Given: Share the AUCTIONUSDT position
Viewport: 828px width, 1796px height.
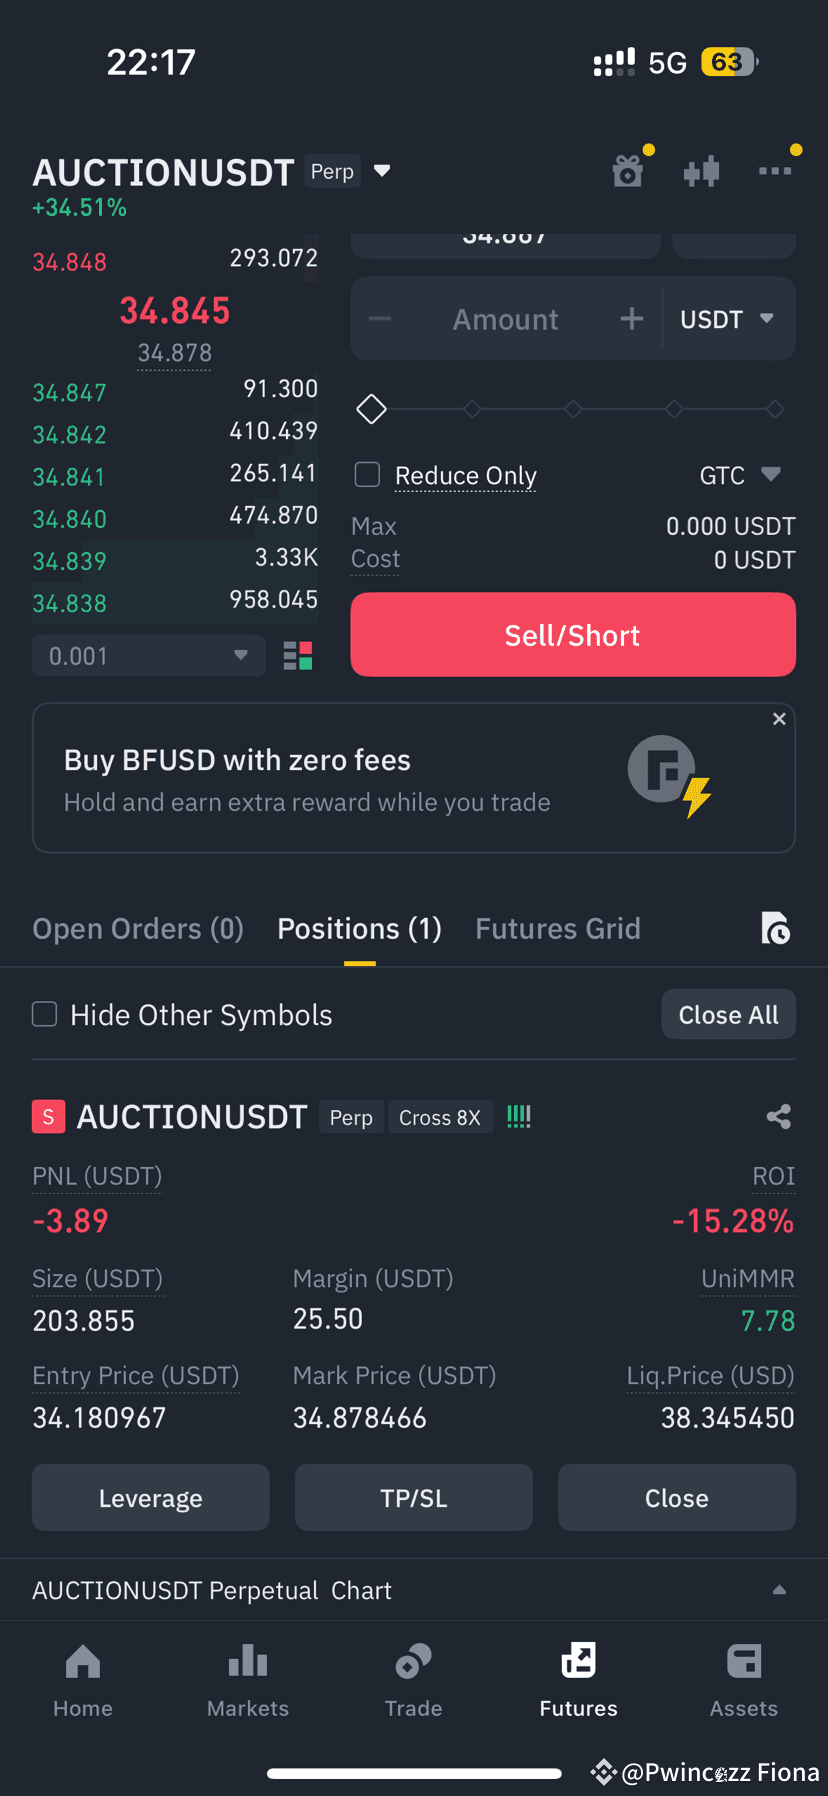Looking at the screenshot, I should [x=779, y=1117].
